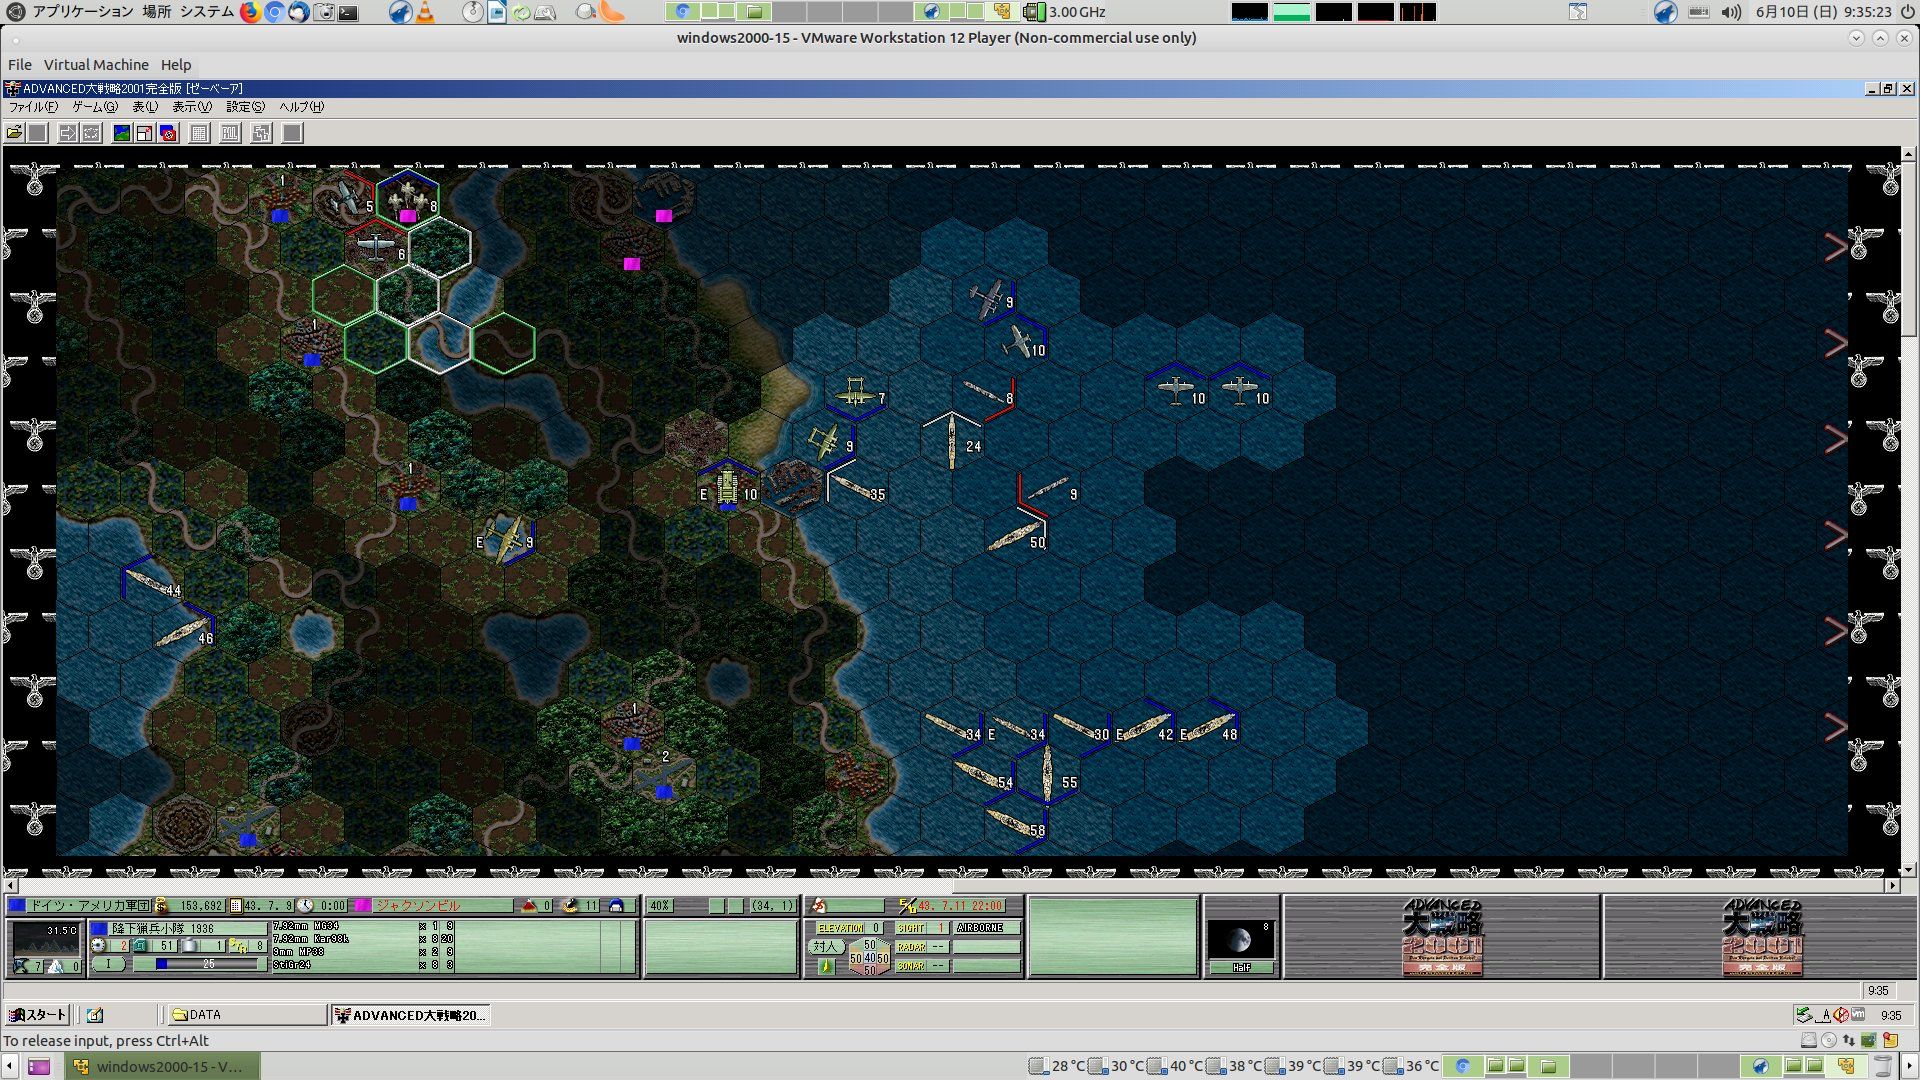Open the 表示(V) menu
This screenshot has height=1080, width=1920.
191,107
